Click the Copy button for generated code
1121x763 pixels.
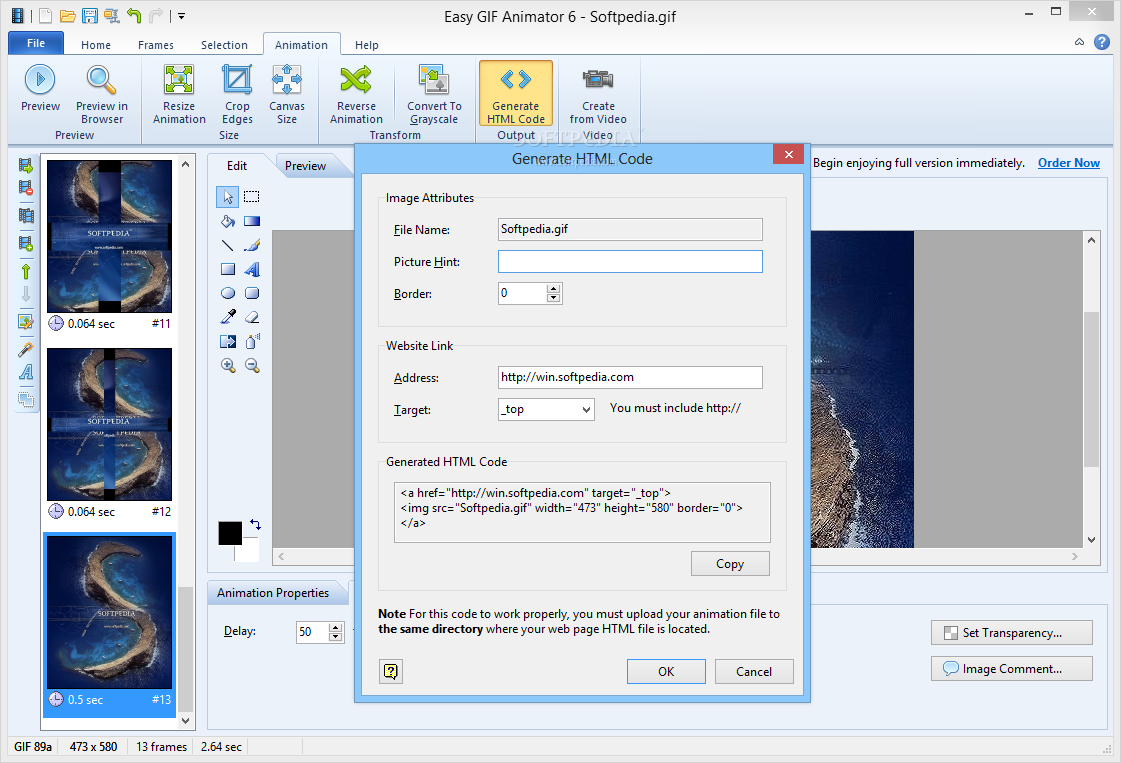730,563
